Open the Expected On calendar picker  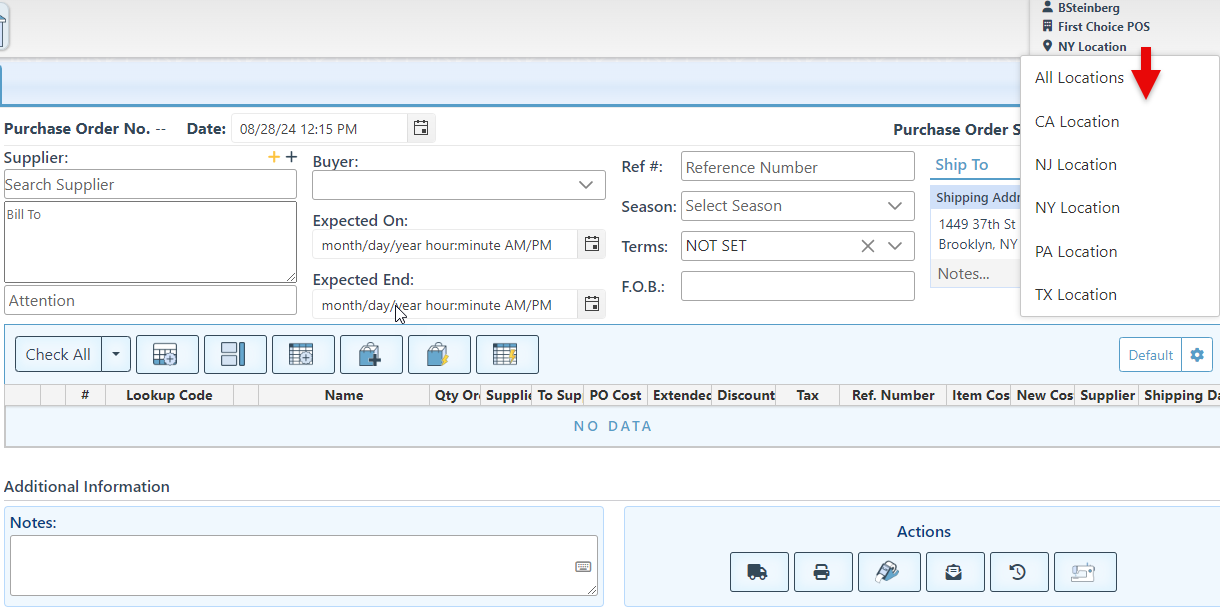(592, 244)
